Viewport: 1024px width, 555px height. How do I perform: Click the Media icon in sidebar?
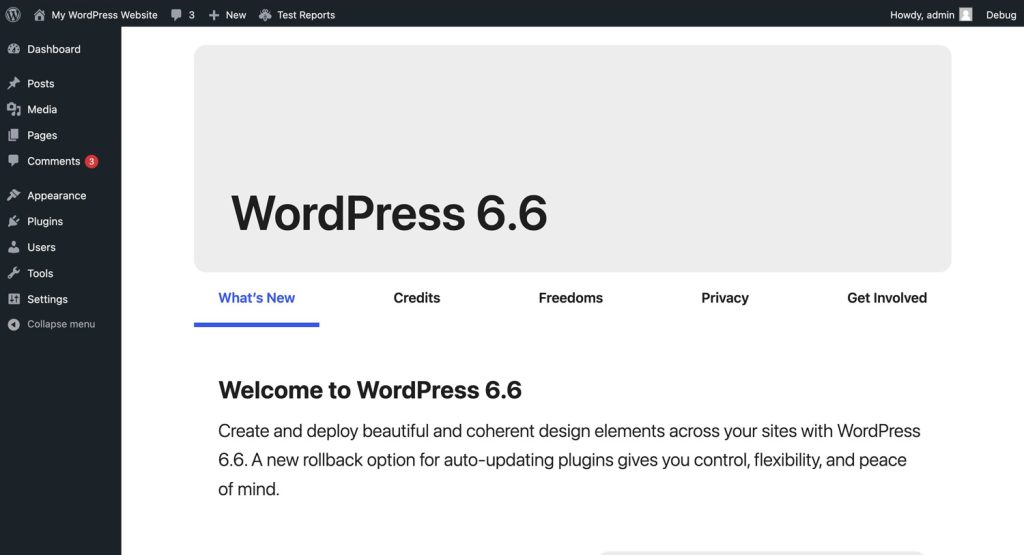pos(14,109)
